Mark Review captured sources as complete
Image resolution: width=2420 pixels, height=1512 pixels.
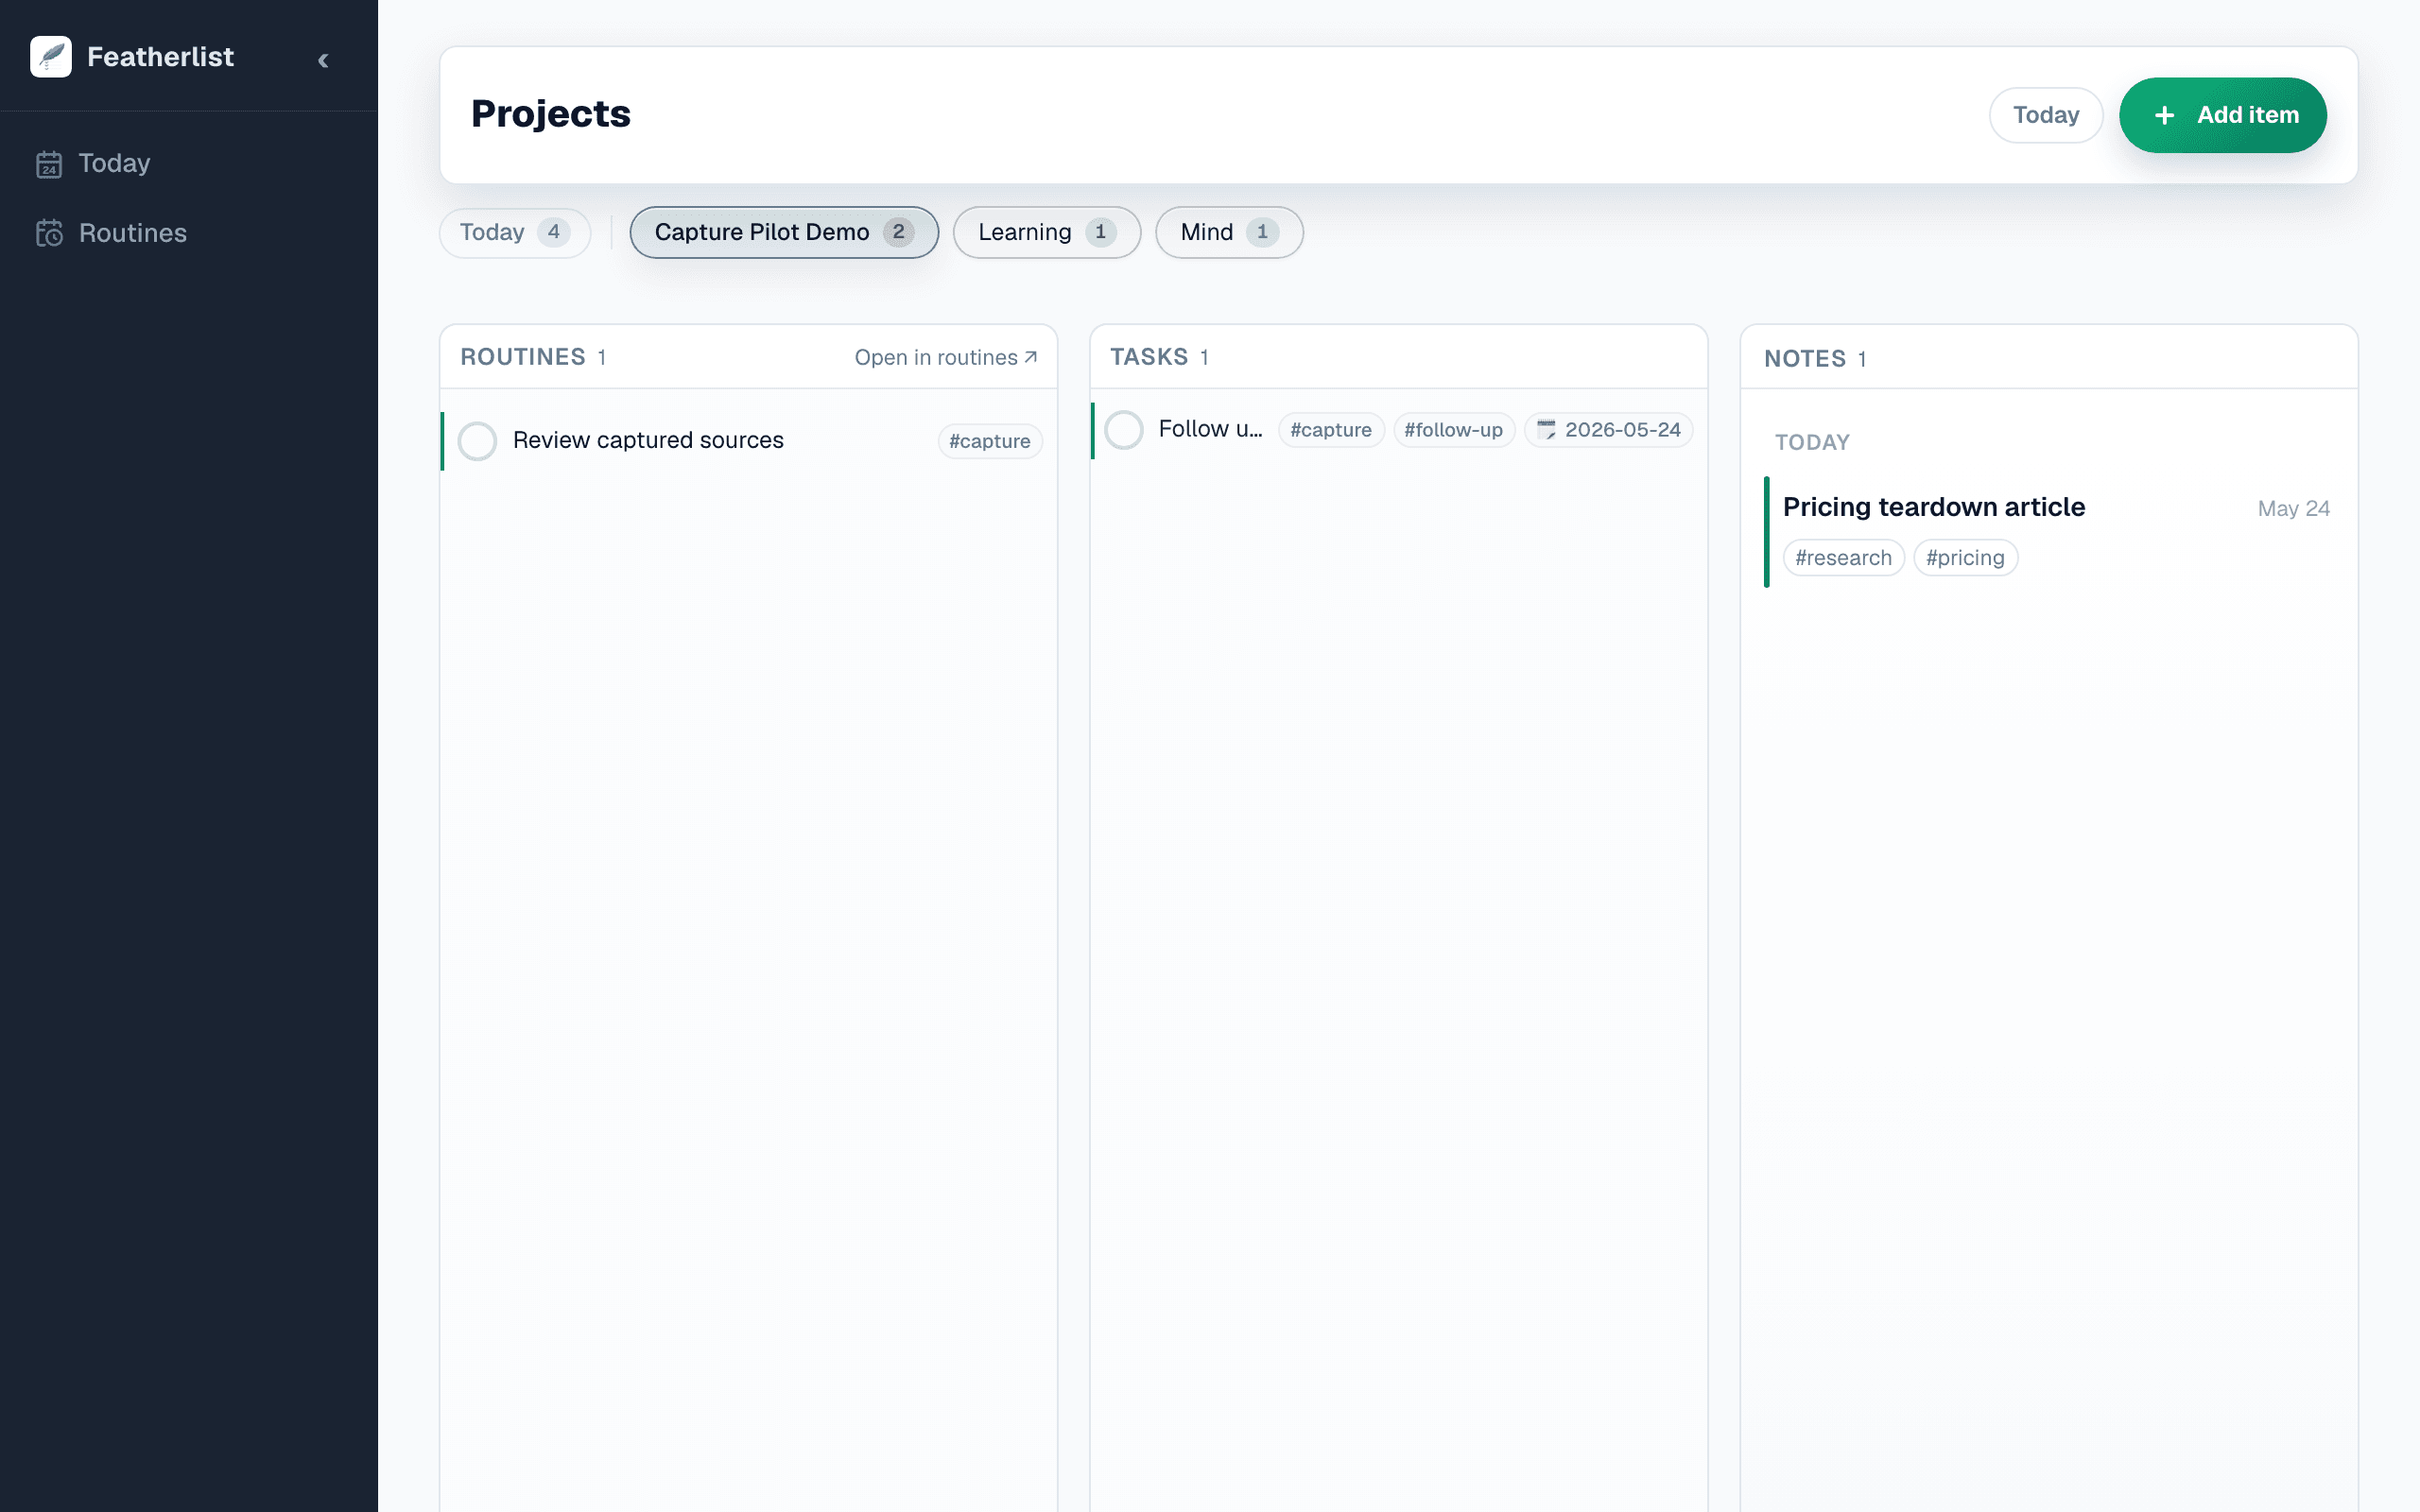pyautogui.click(x=477, y=441)
